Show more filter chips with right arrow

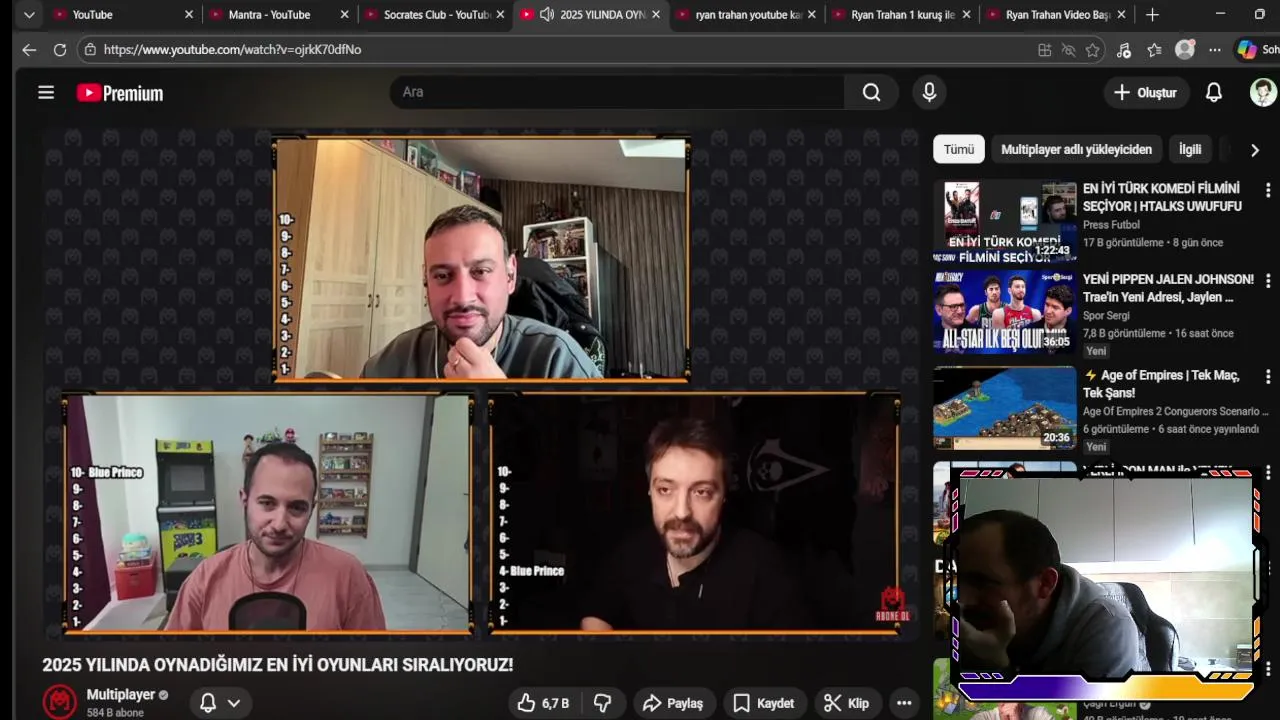(x=1254, y=150)
